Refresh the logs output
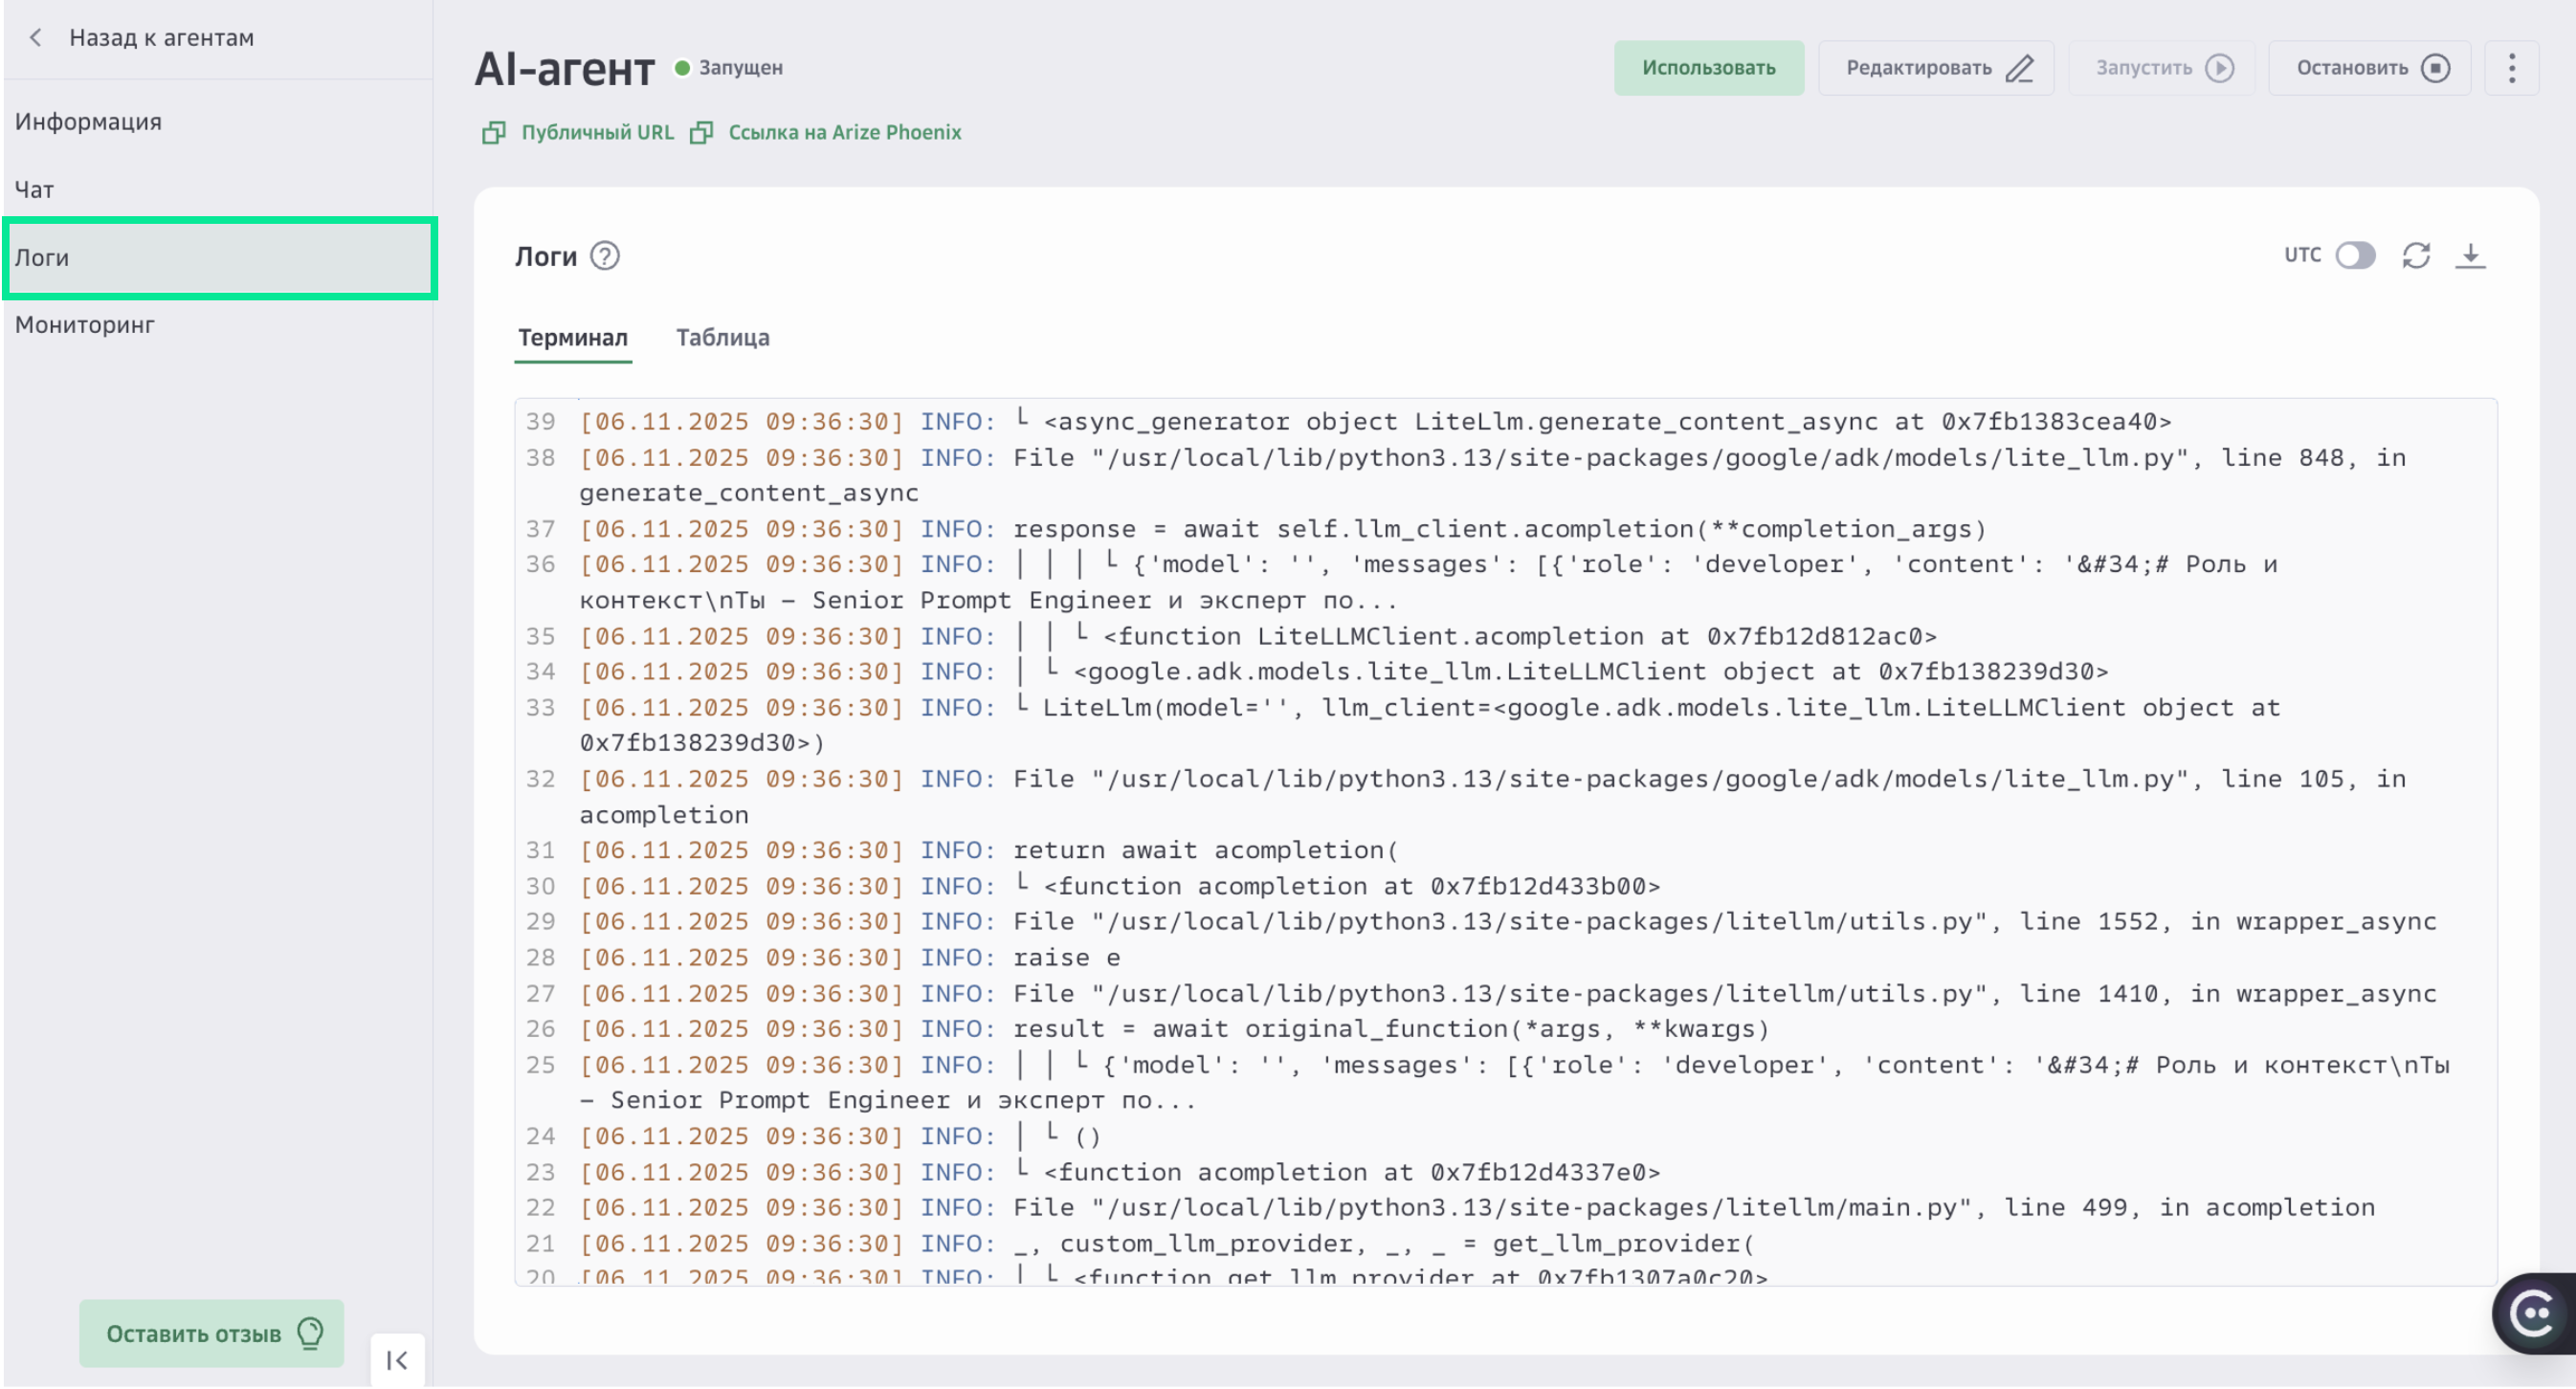The image size is (2576, 1389). 2416,256
